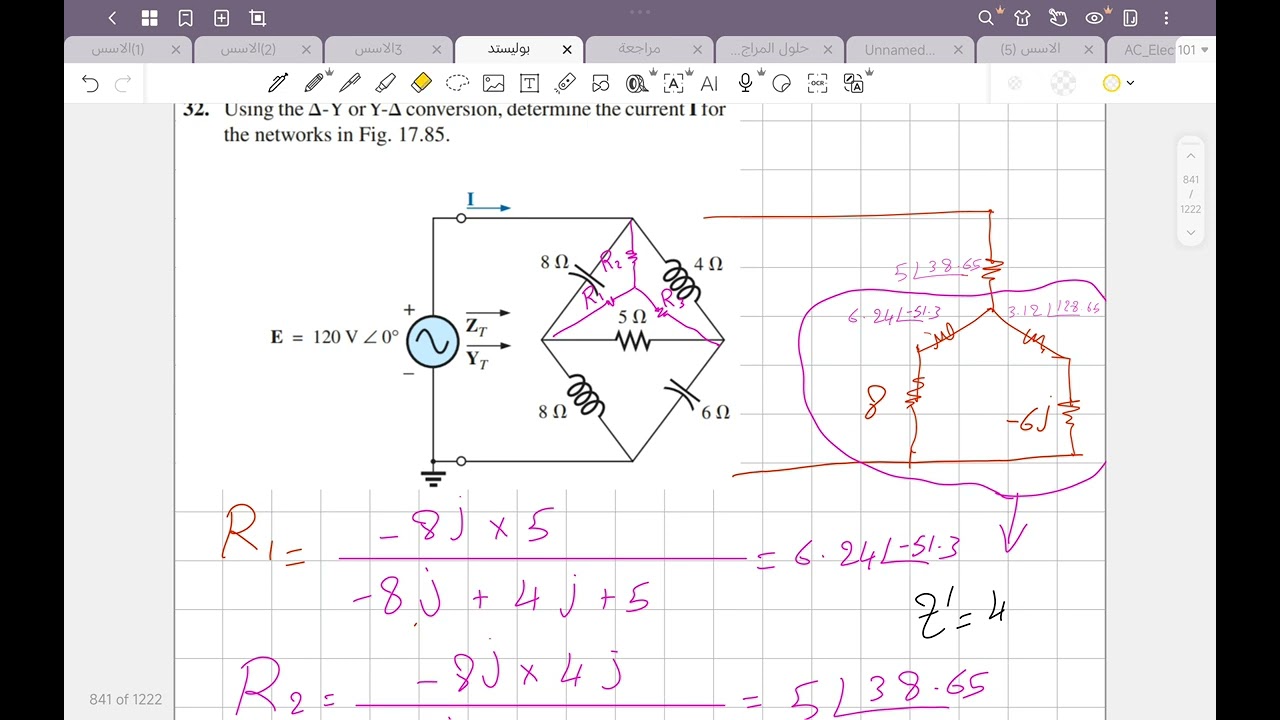Open search with the magnifier icon
The width and height of the screenshot is (1280, 720).
pos(986,18)
